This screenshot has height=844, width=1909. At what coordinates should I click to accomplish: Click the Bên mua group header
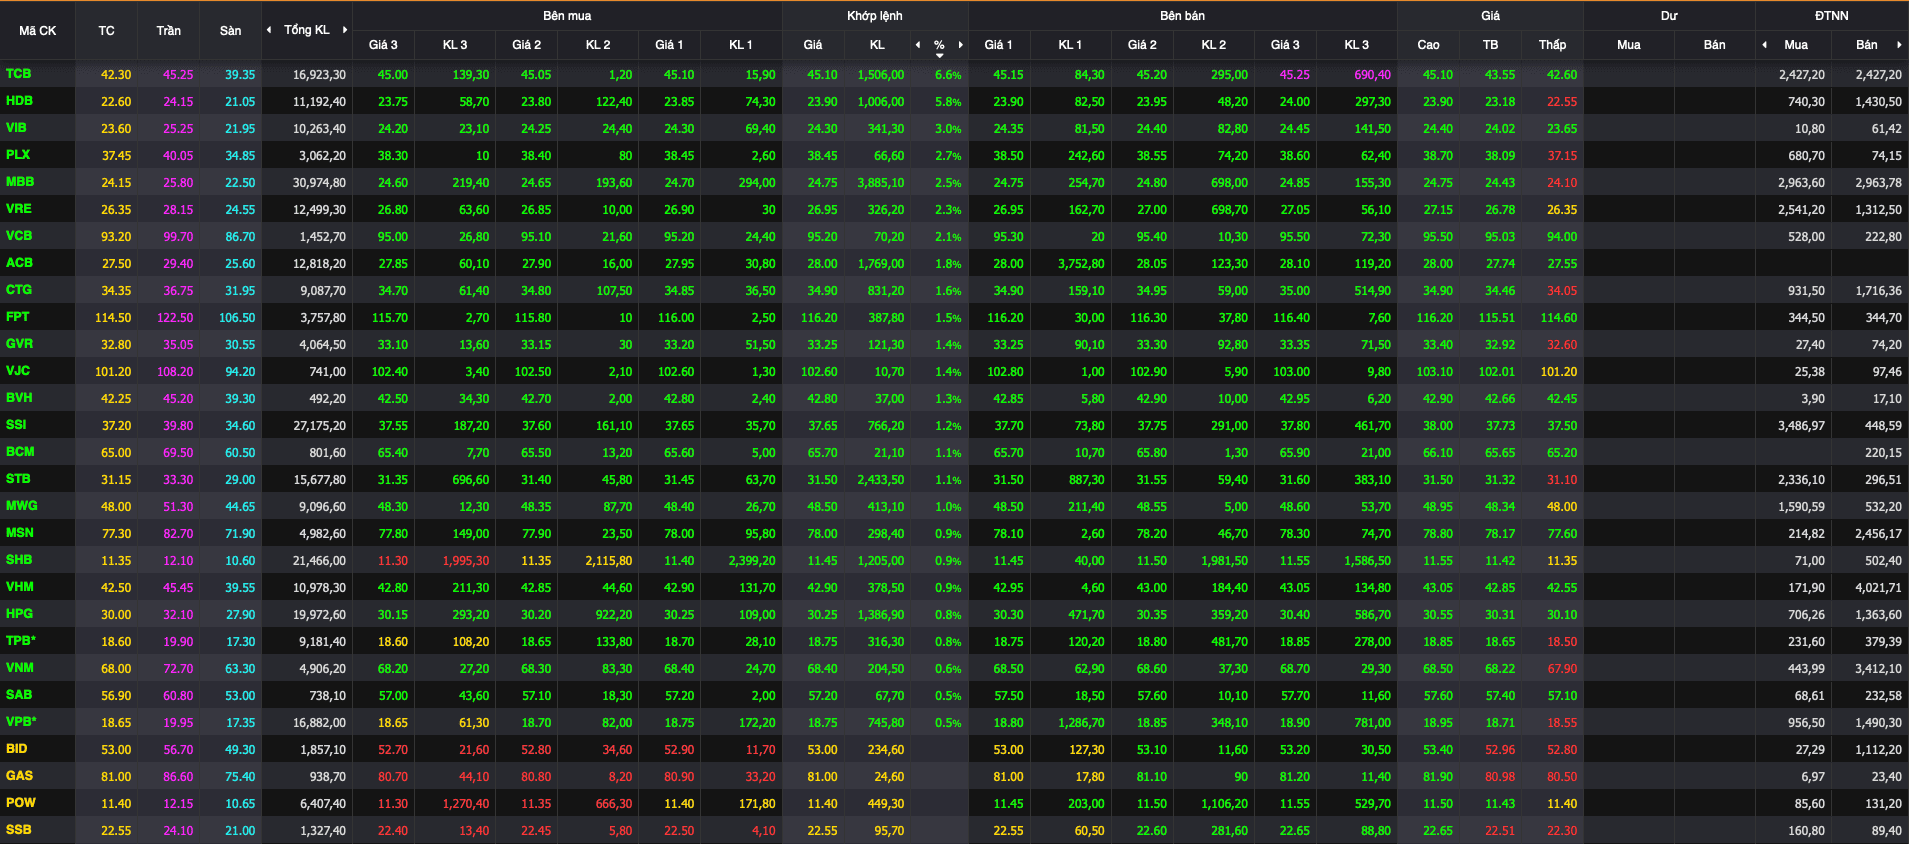567,16
